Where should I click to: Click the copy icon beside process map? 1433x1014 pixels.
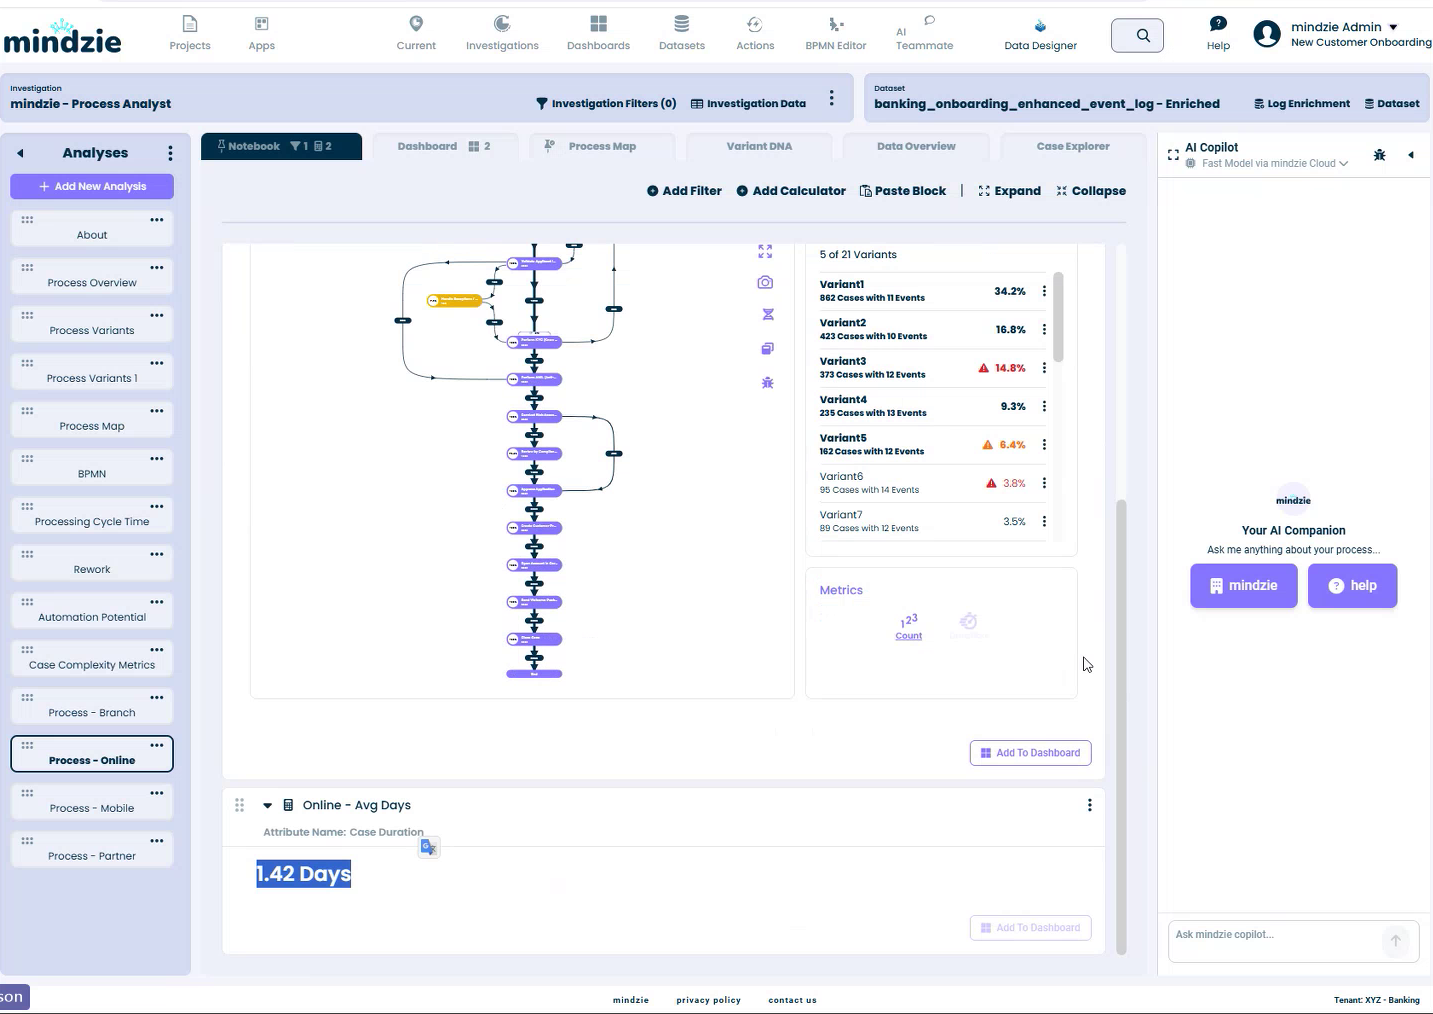coord(767,349)
